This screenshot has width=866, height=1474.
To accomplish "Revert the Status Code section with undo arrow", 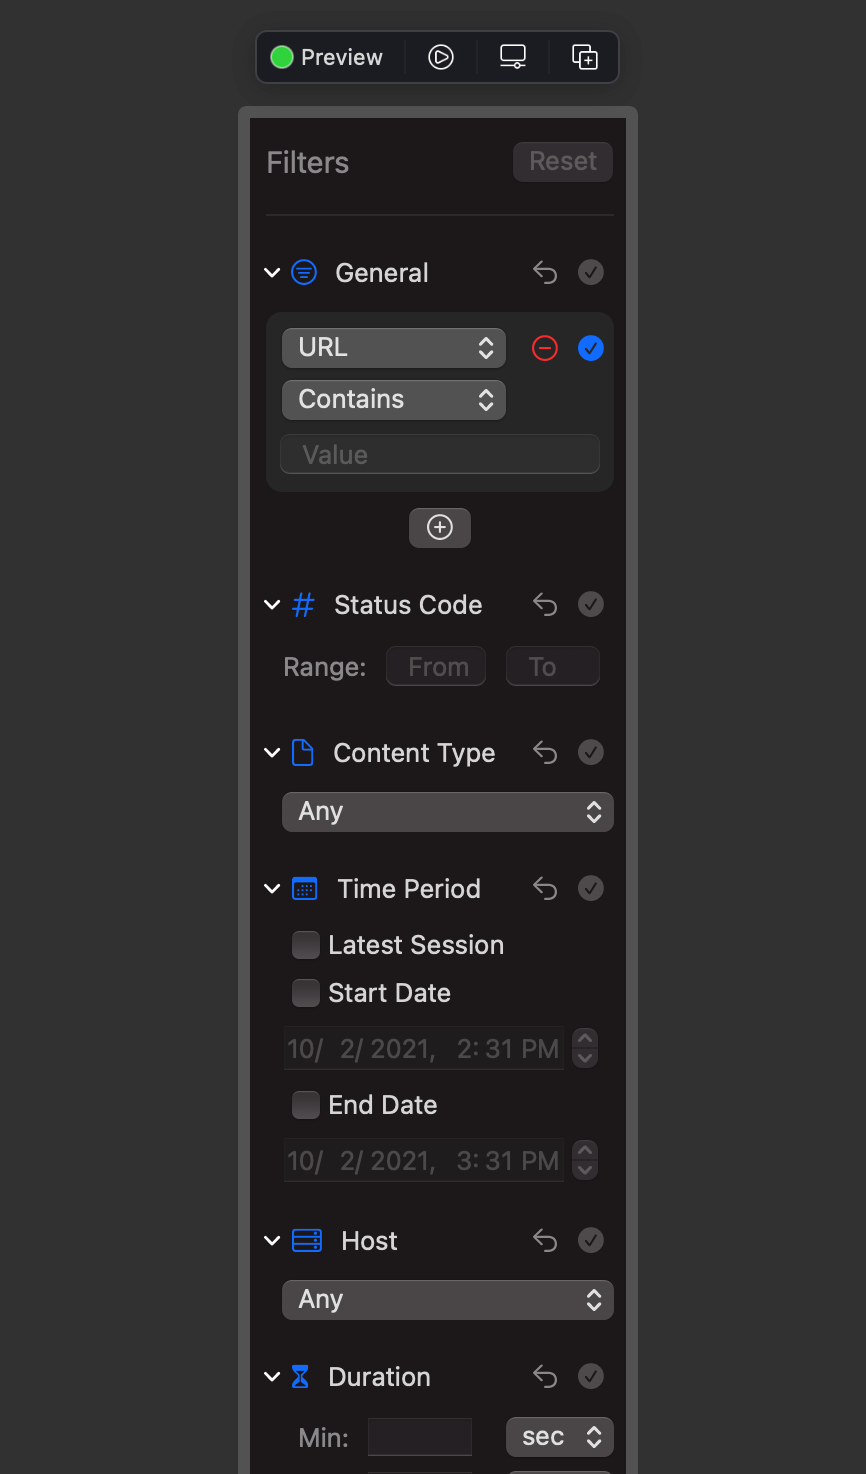I will click(545, 605).
